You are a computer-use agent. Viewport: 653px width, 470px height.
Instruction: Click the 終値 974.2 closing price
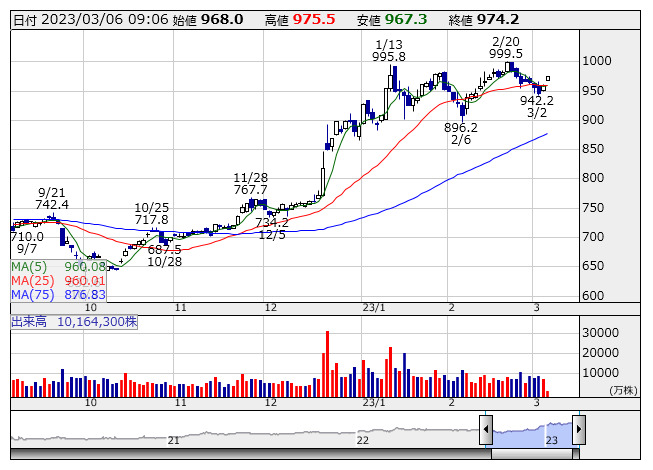click(x=484, y=20)
